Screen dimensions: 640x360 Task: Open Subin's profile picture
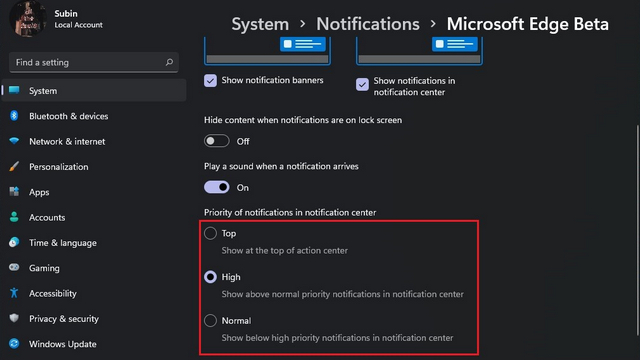28,18
